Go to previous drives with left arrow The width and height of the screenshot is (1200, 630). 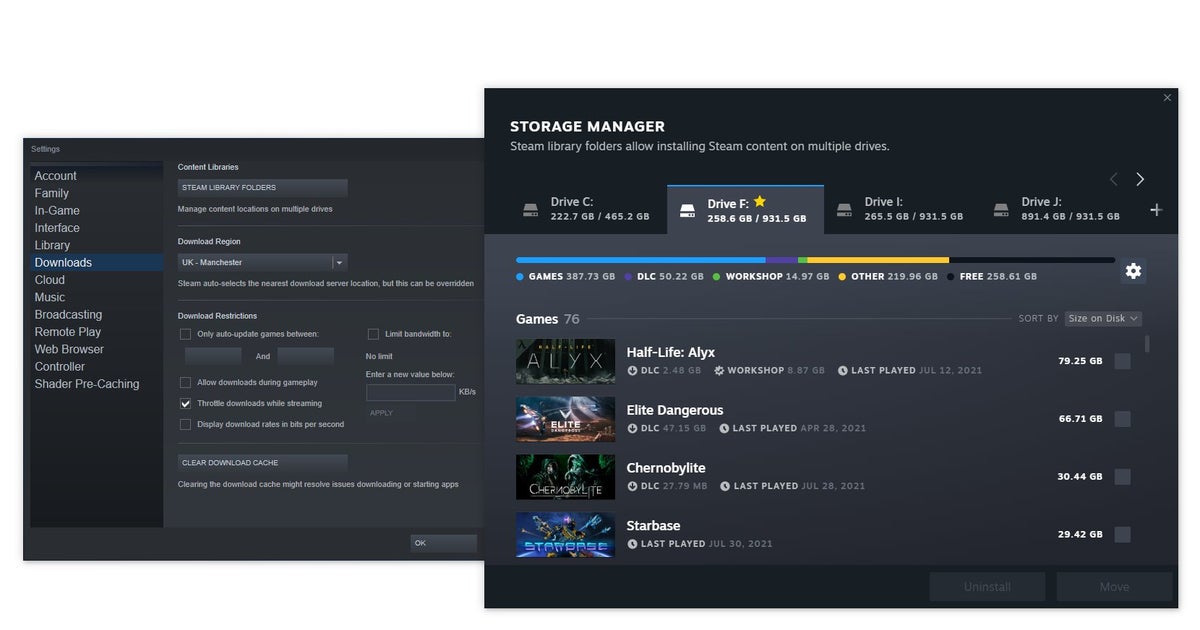tap(1113, 179)
